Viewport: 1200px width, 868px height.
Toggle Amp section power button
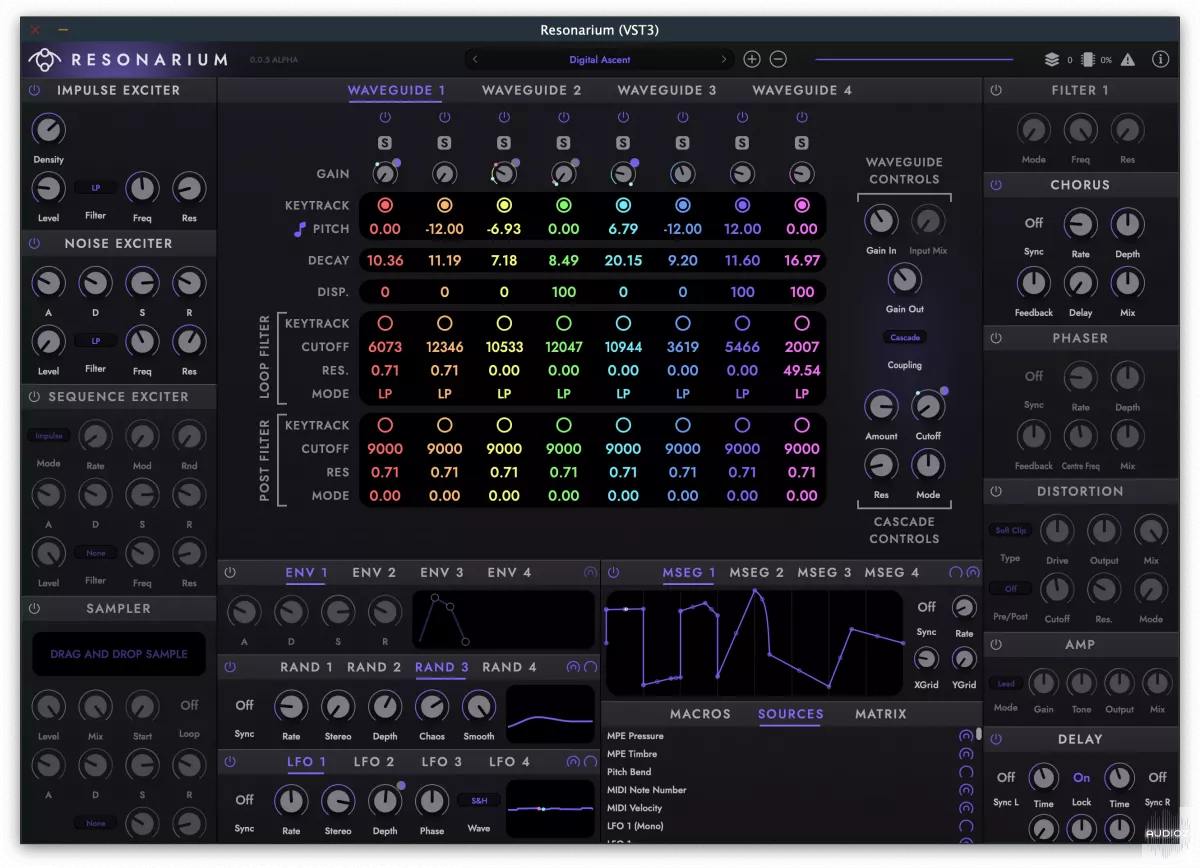click(x=996, y=645)
